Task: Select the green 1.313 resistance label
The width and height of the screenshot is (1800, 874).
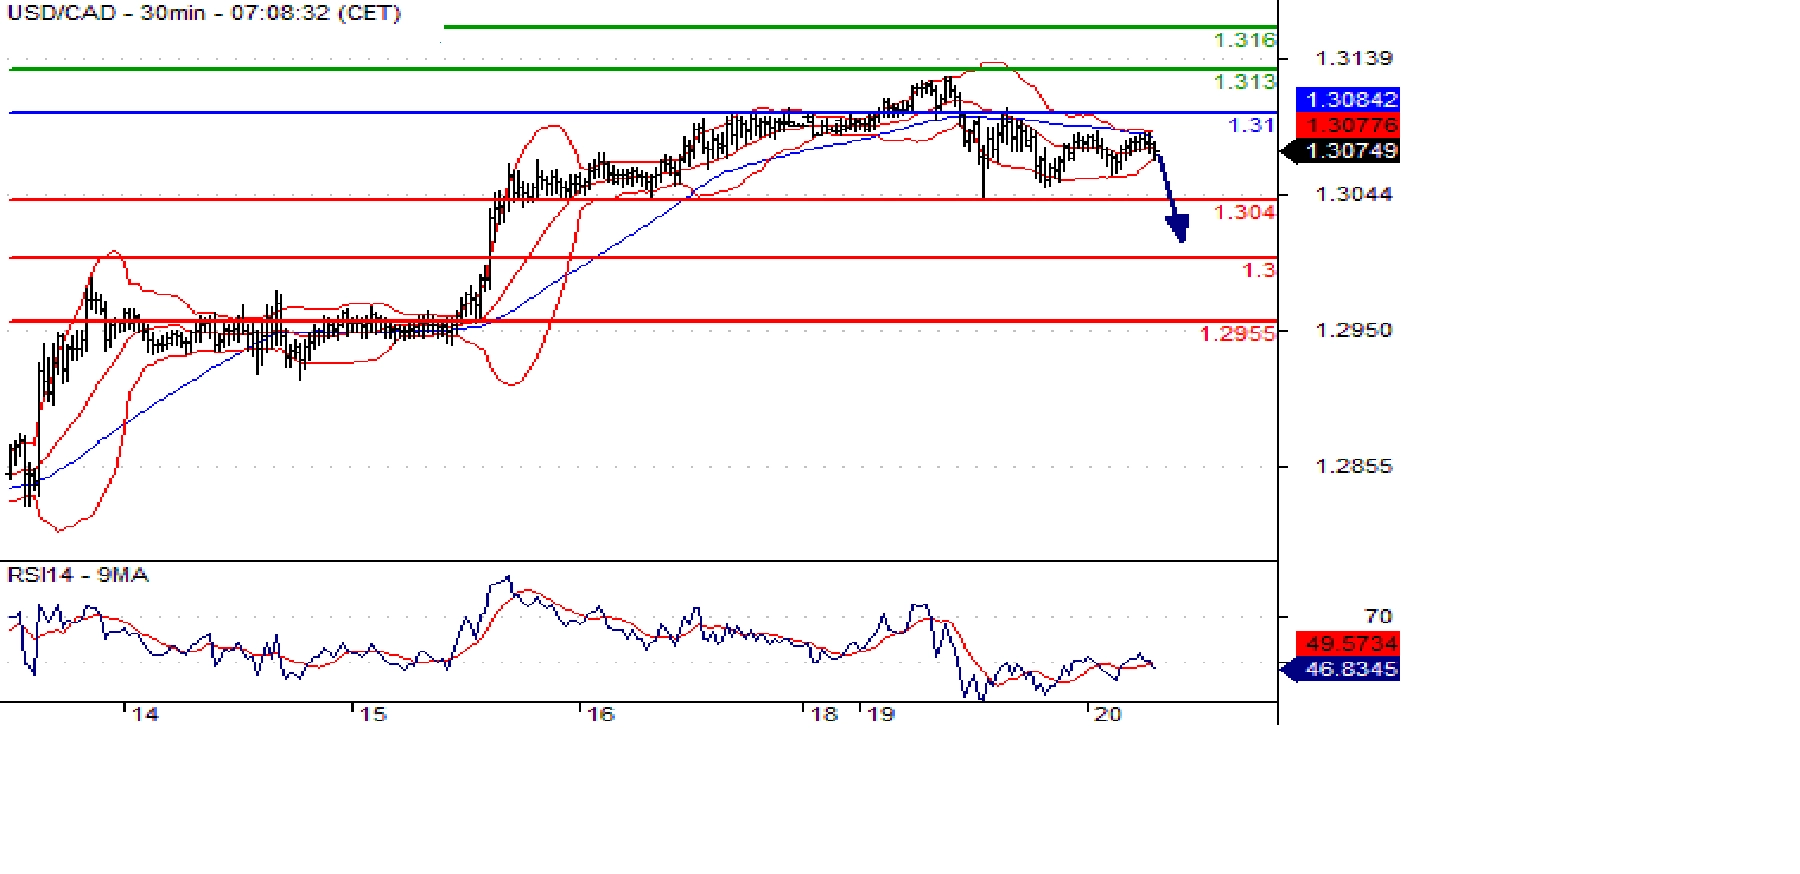Action: pos(1244,82)
